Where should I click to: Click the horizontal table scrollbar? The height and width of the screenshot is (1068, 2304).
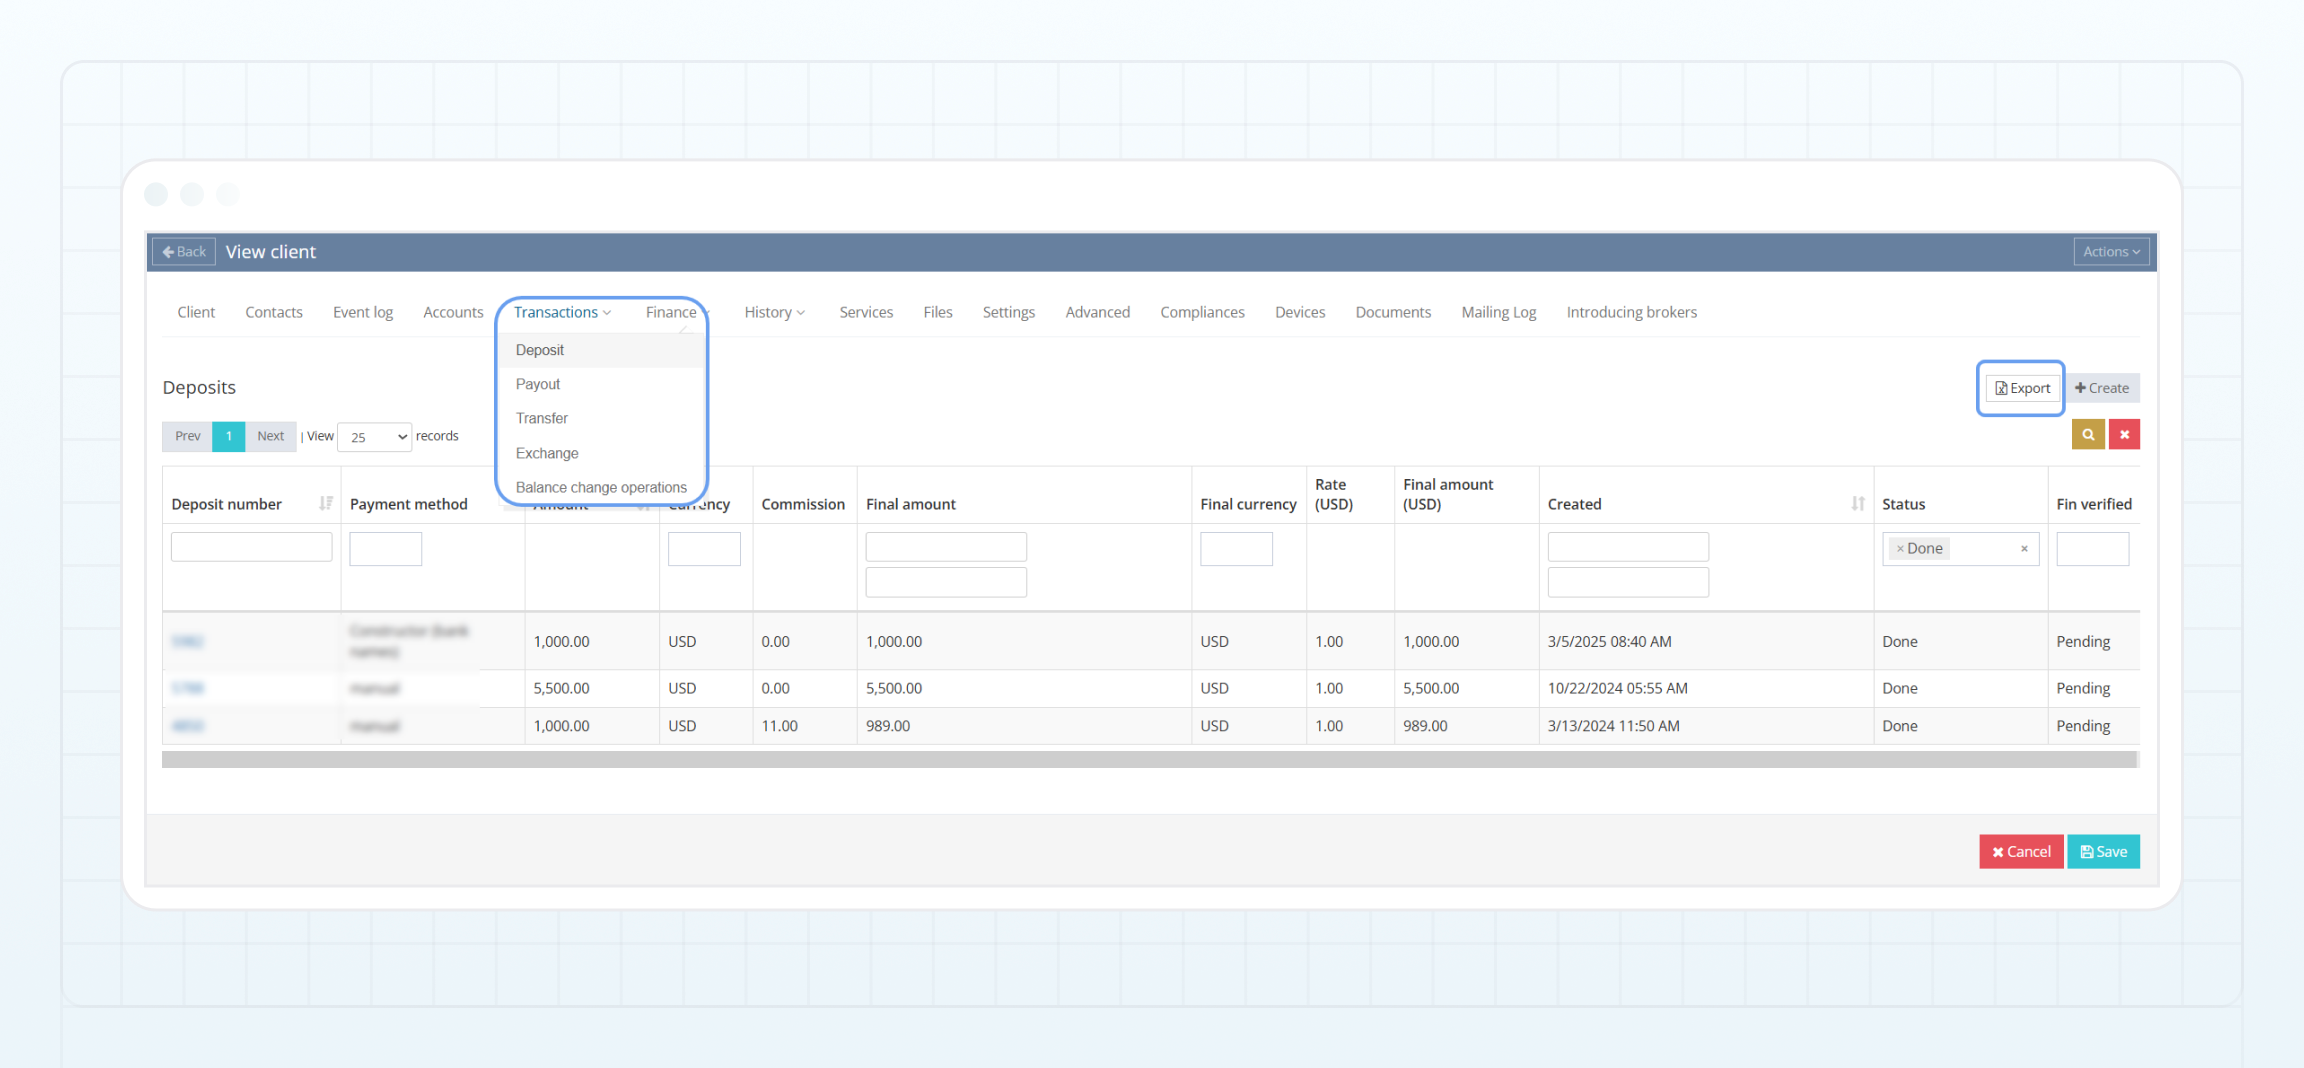1148,760
